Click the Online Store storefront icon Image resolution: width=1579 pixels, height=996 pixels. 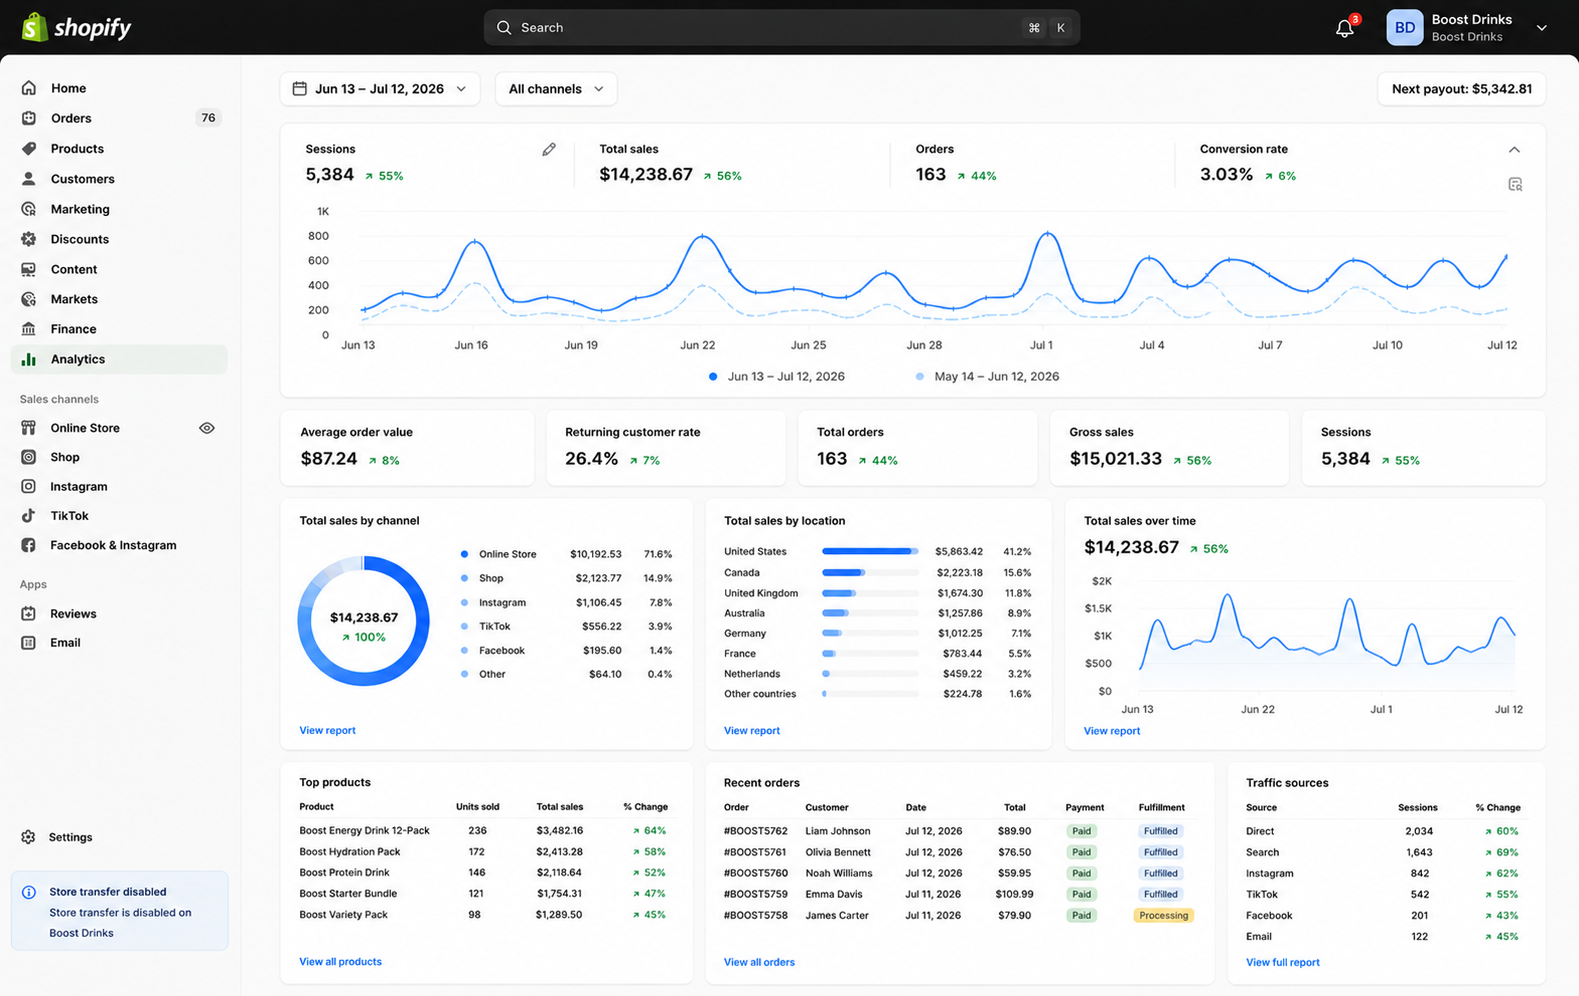pyautogui.click(x=29, y=428)
